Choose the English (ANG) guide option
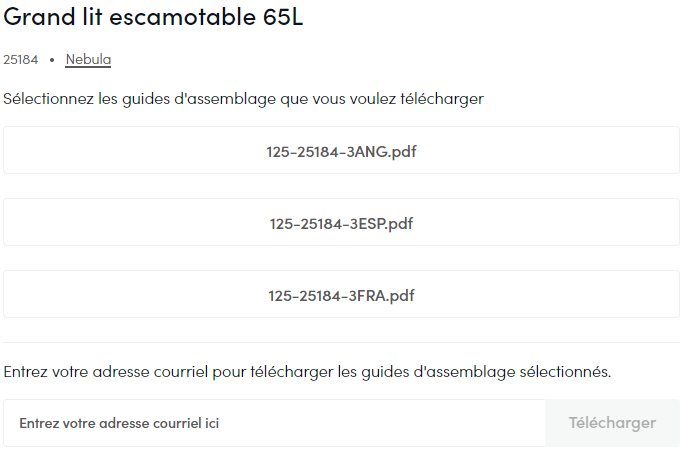Image resolution: width=694 pixels, height=462 pixels. point(341,151)
